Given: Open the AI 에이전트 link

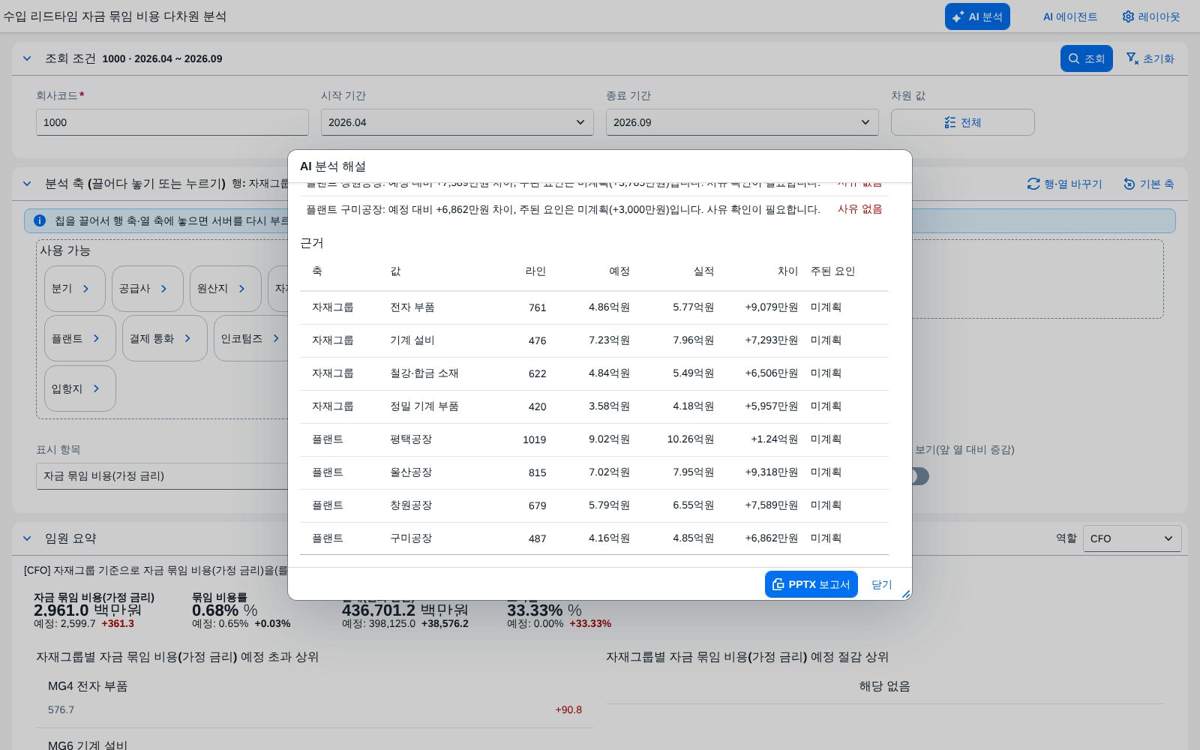Looking at the screenshot, I should (x=1070, y=16).
